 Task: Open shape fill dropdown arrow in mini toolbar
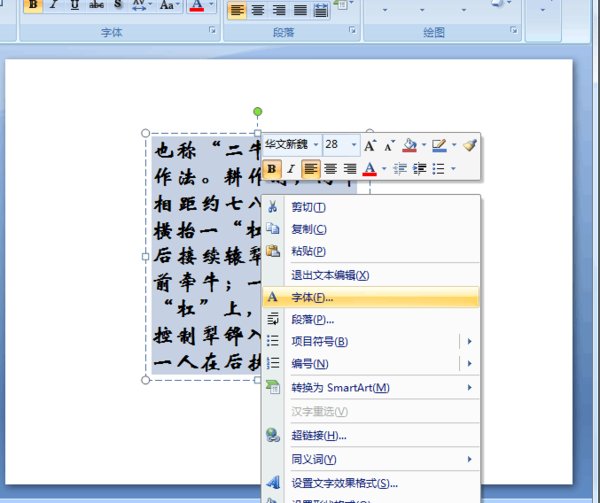[x=424, y=145]
